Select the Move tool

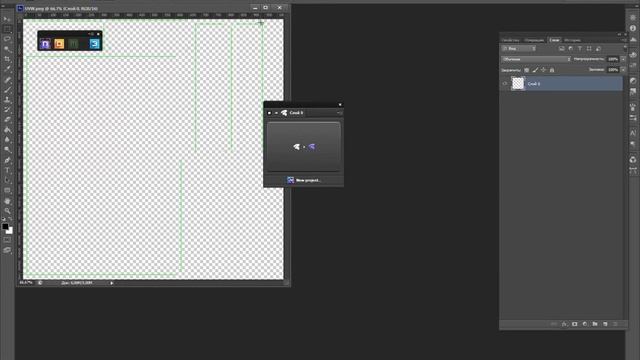pos(7,19)
